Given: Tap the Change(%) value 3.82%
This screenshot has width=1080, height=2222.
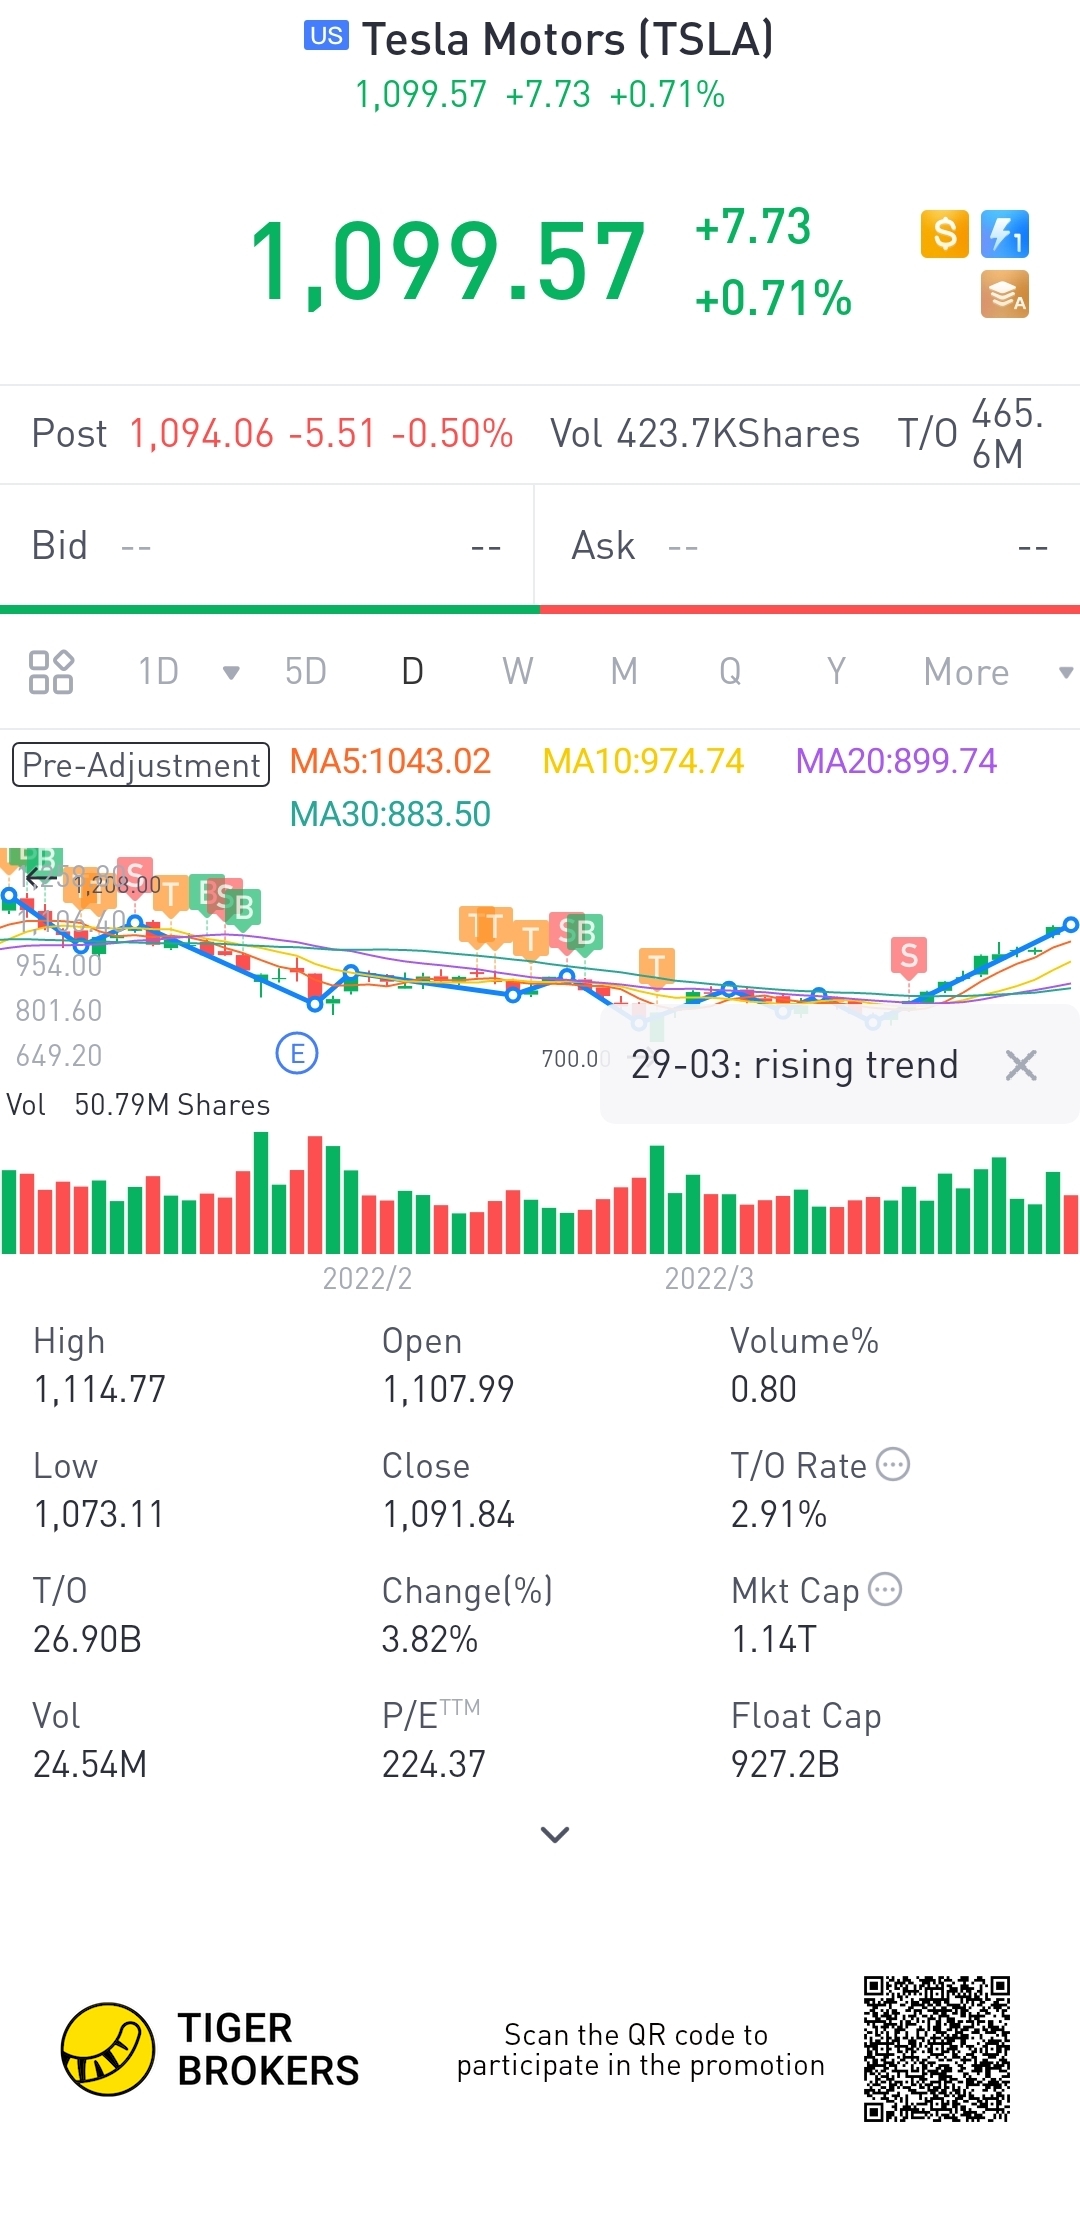Looking at the screenshot, I should (430, 1640).
